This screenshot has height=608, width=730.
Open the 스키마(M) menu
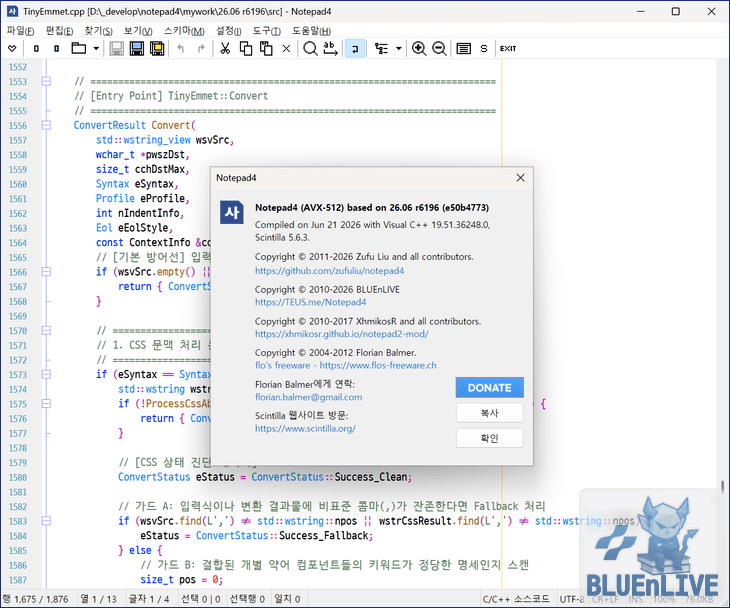pos(184,31)
